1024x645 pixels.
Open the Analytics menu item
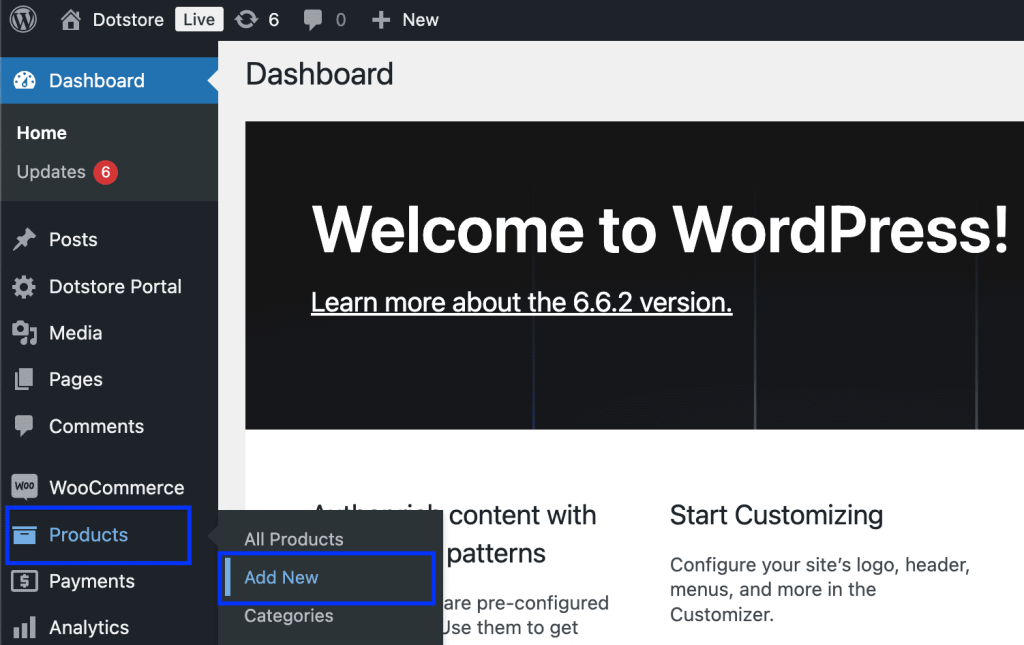coord(89,627)
